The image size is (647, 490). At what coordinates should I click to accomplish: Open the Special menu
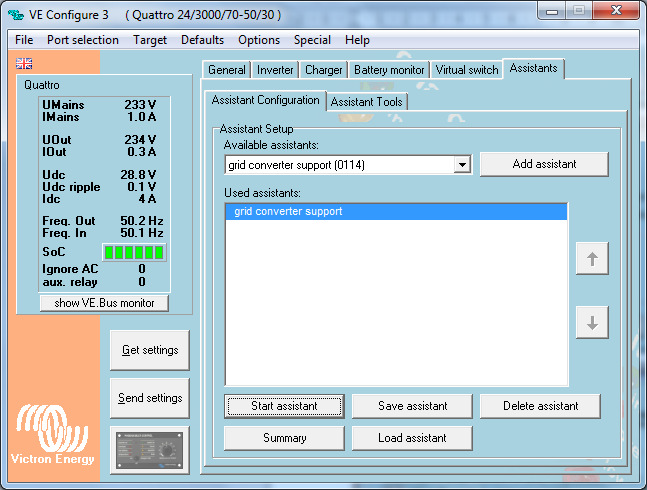(312, 40)
